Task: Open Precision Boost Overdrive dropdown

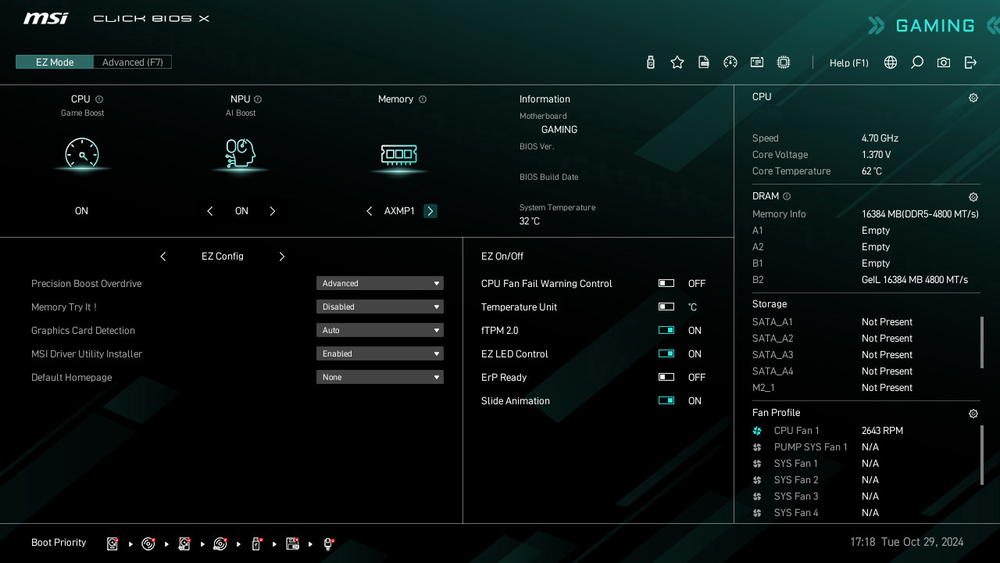Action: click(x=380, y=284)
